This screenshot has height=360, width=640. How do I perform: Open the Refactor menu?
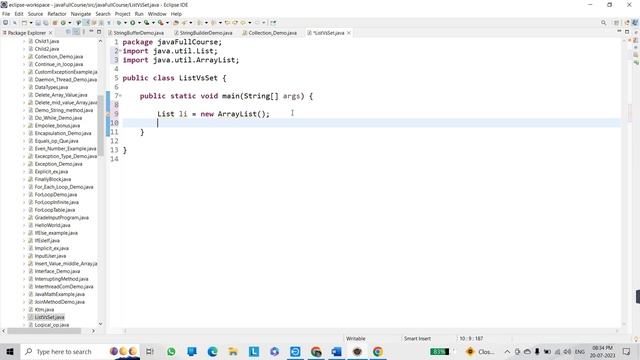(57, 14)
